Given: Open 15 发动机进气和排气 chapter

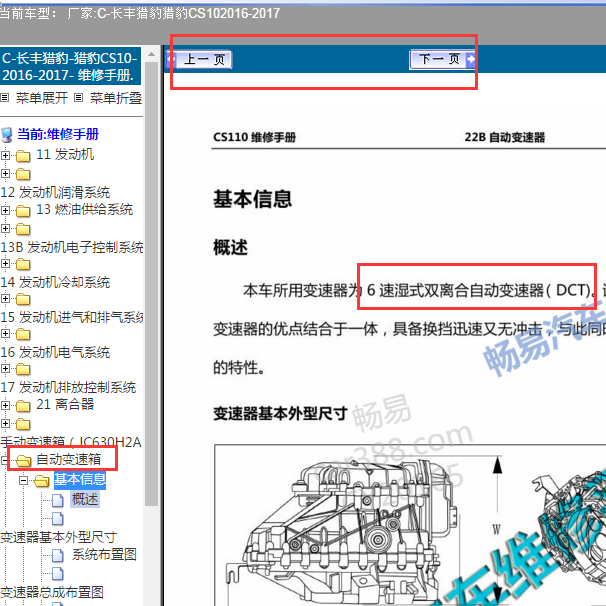Looking at the screenshot, I should (x=72, y=317).
